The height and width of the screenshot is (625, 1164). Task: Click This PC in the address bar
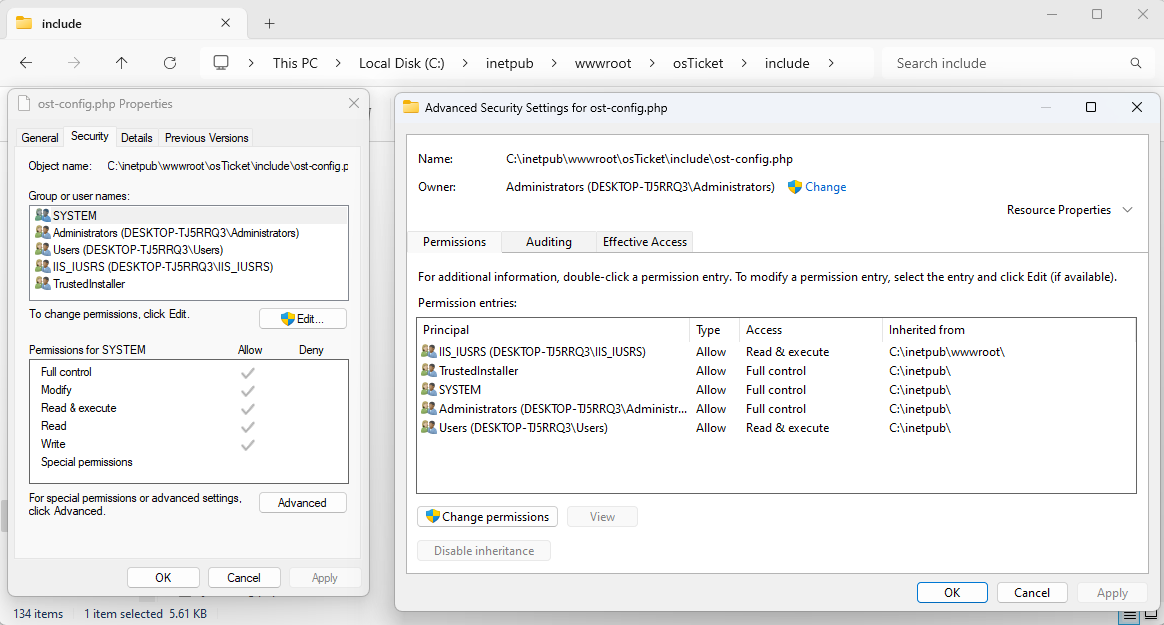coord(295,63)
